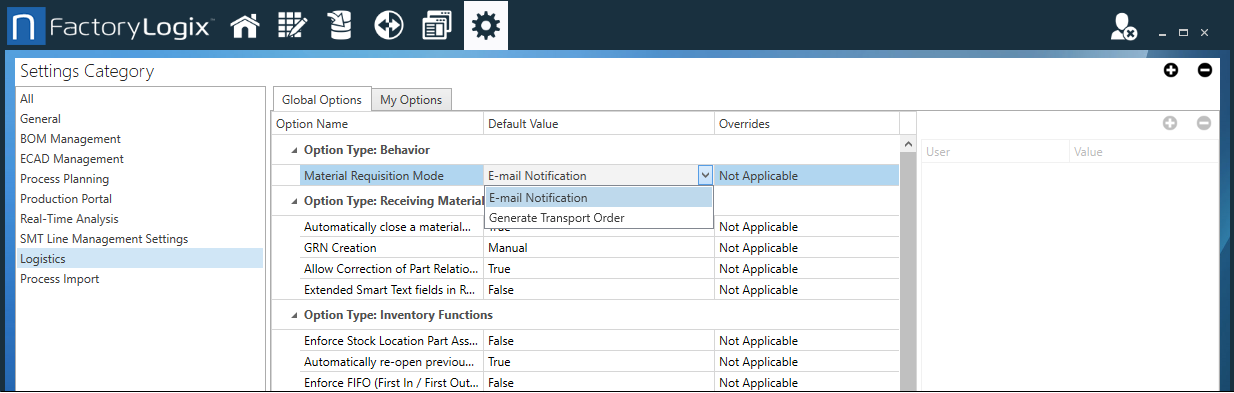Select SMT Line Management Settings category
The height and width of the screenshot is (393, 1234).
[x=140, y=239]
